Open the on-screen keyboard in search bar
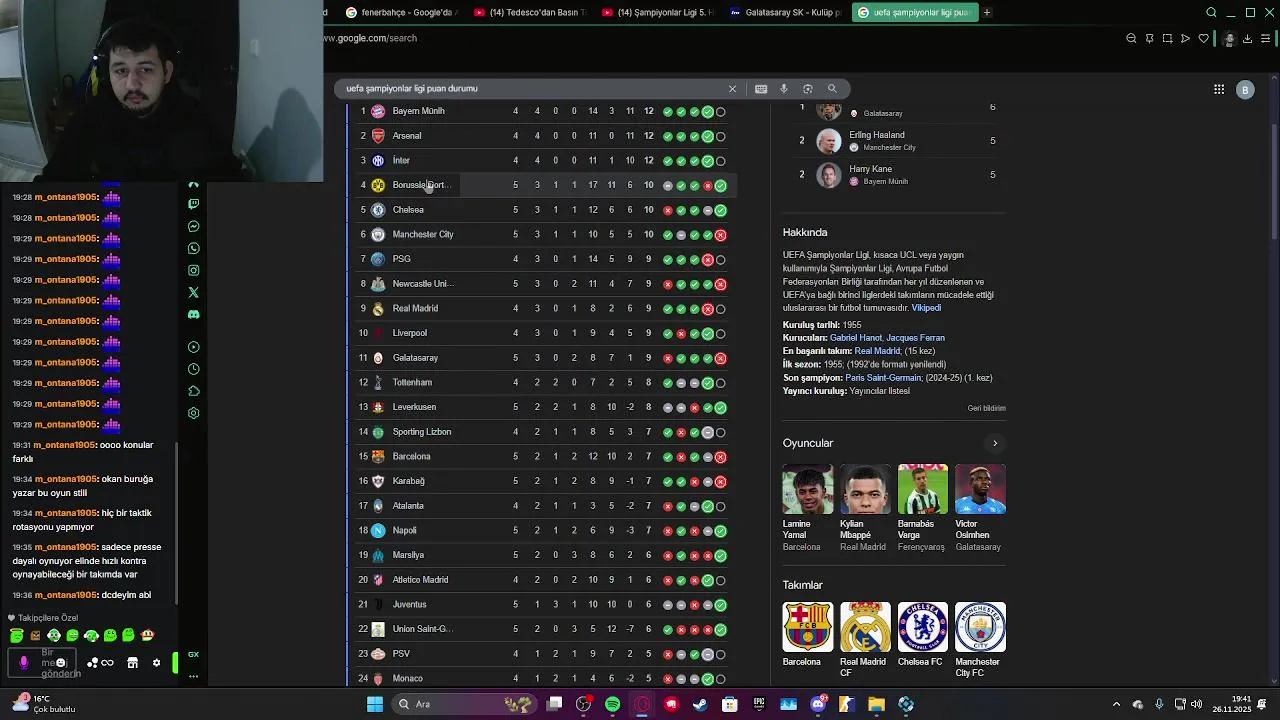This screenshot has width=1280, height=720. click(x=761, y=89)
